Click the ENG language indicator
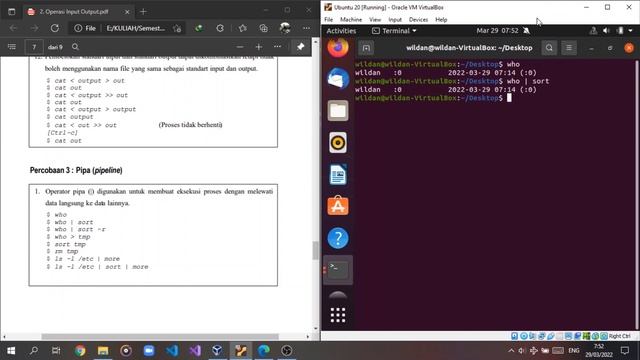This screenshot has width=640, height=360. pos(573,351)
